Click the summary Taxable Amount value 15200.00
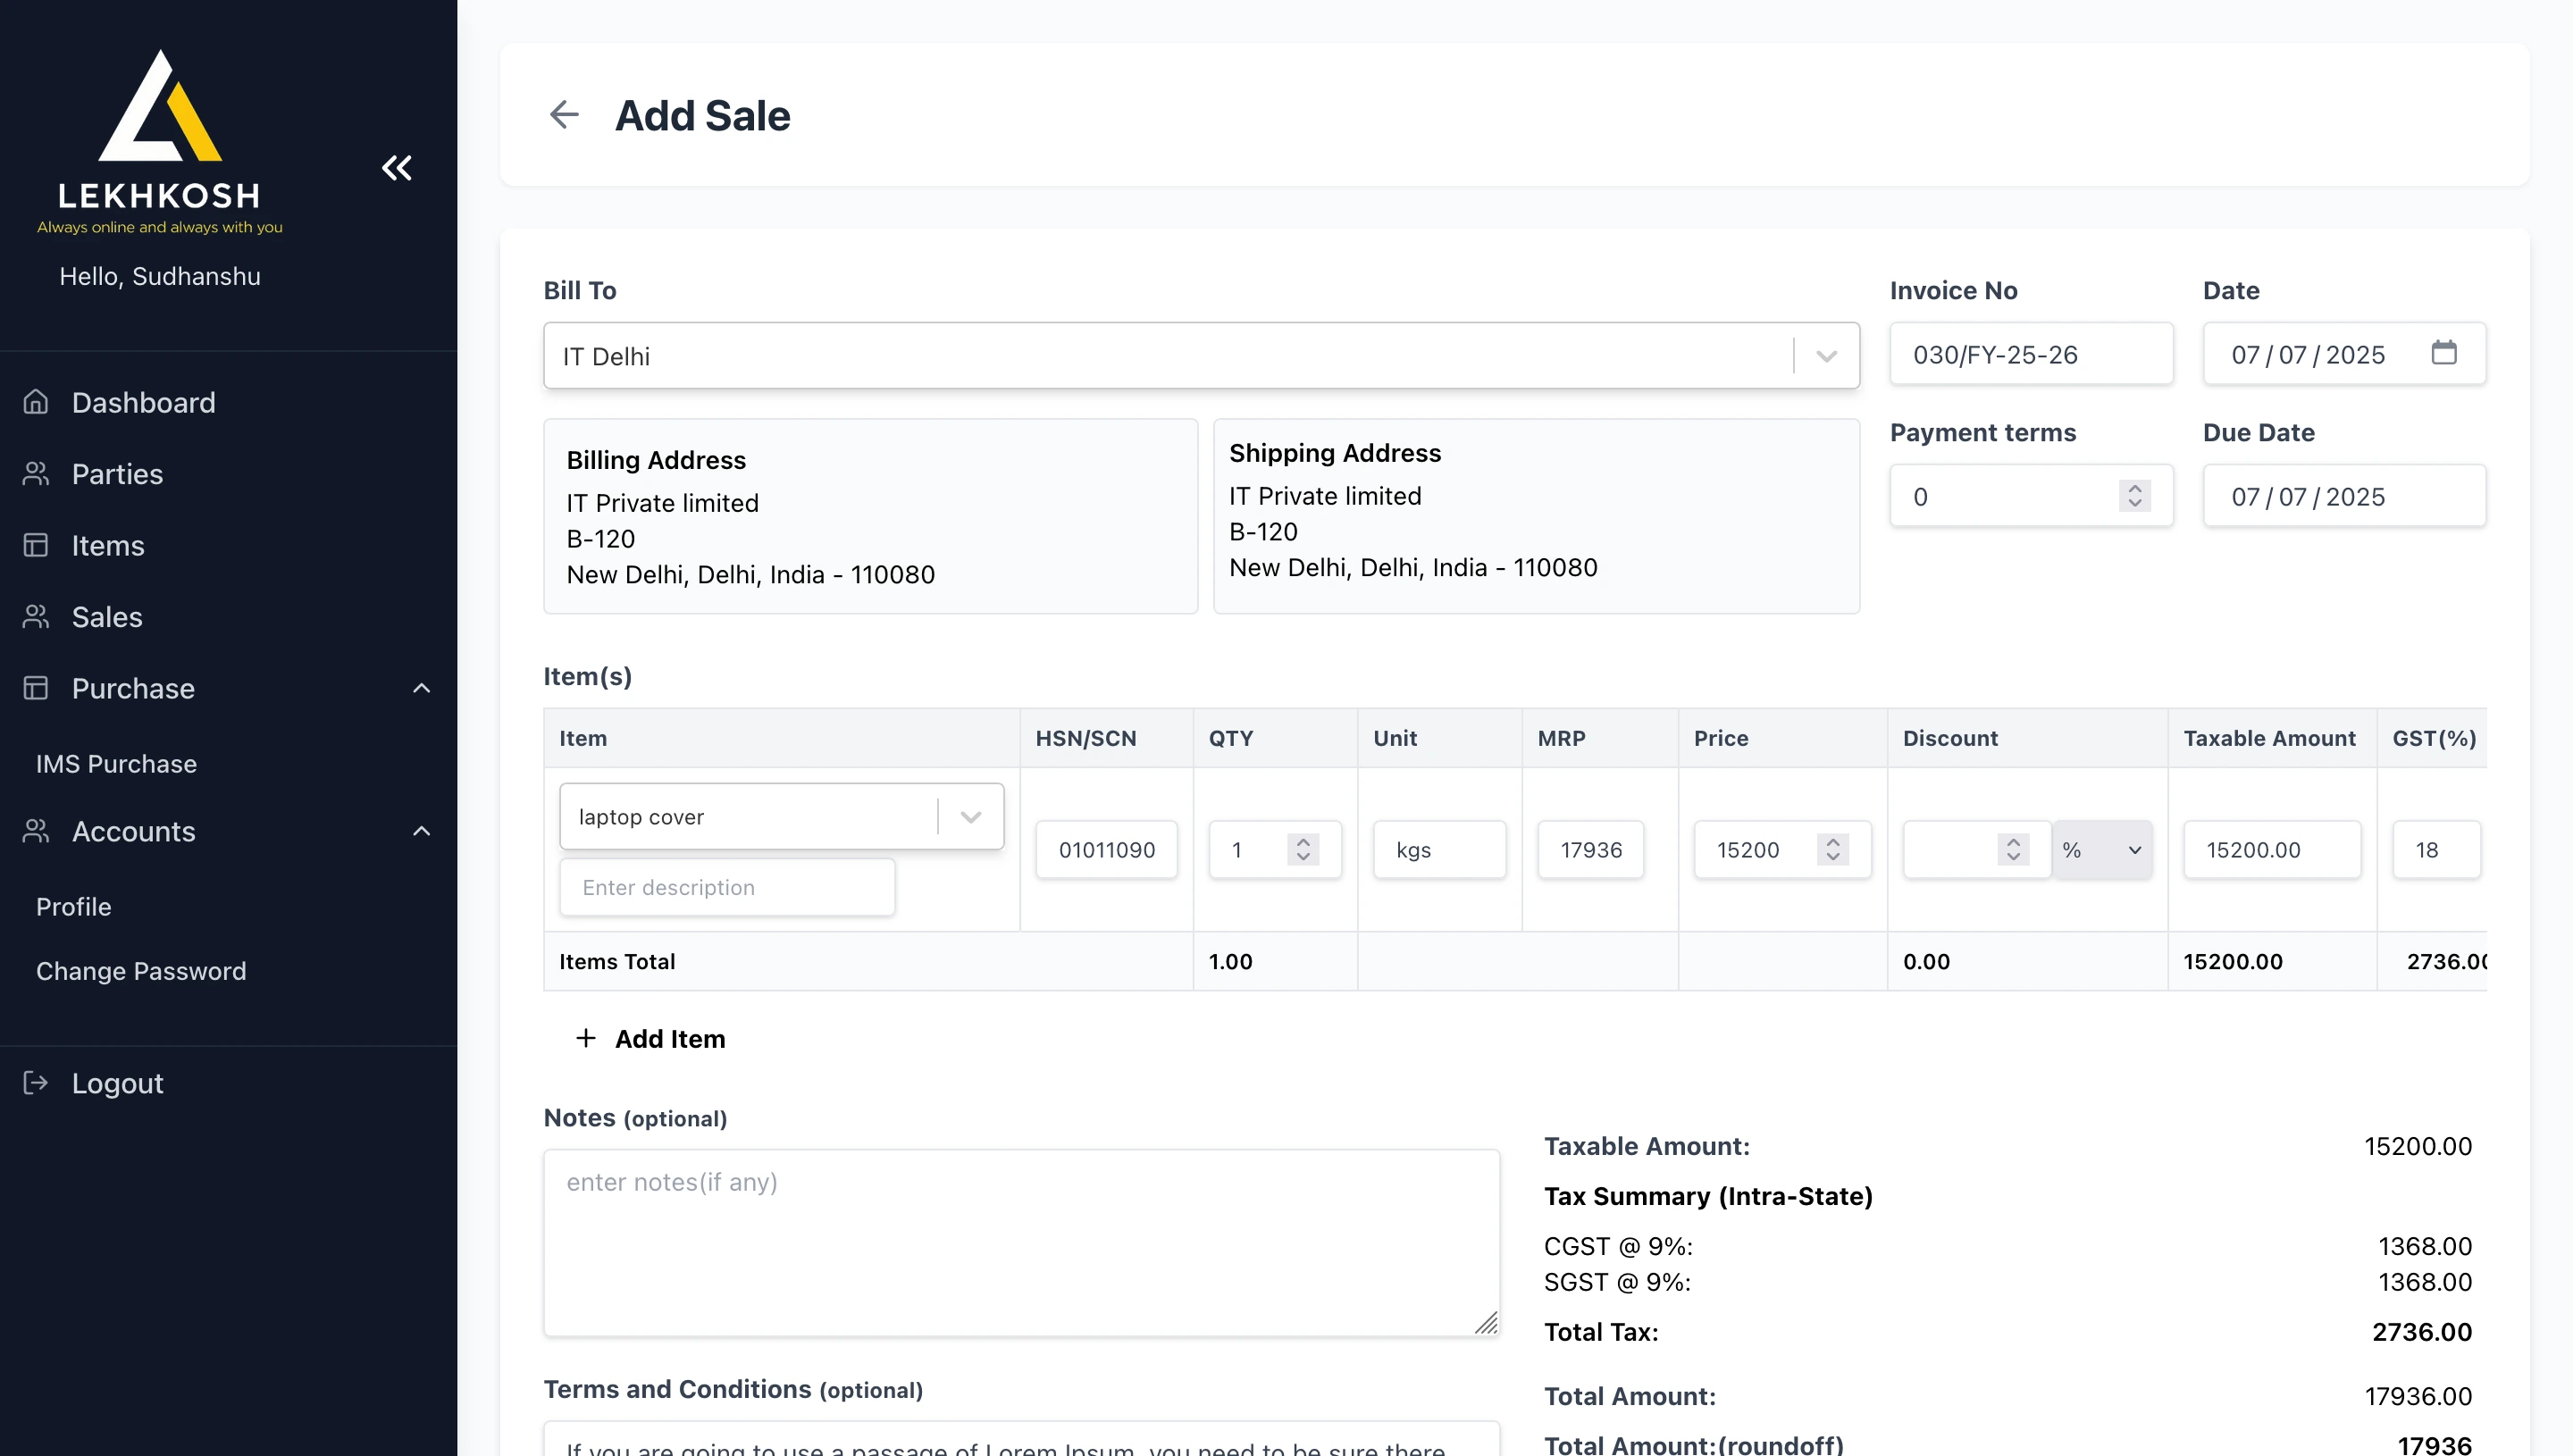The image size is (2573, 1456). [2418, 1146]
